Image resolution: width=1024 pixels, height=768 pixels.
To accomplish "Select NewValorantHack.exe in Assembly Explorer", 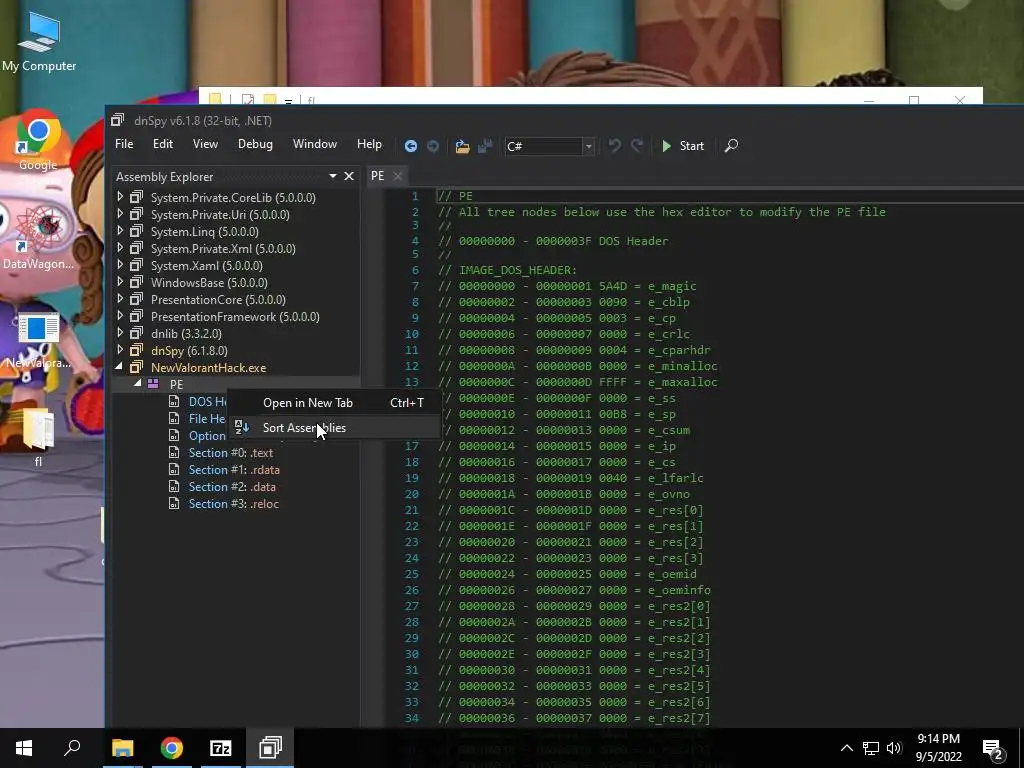I will click(208, 368).
